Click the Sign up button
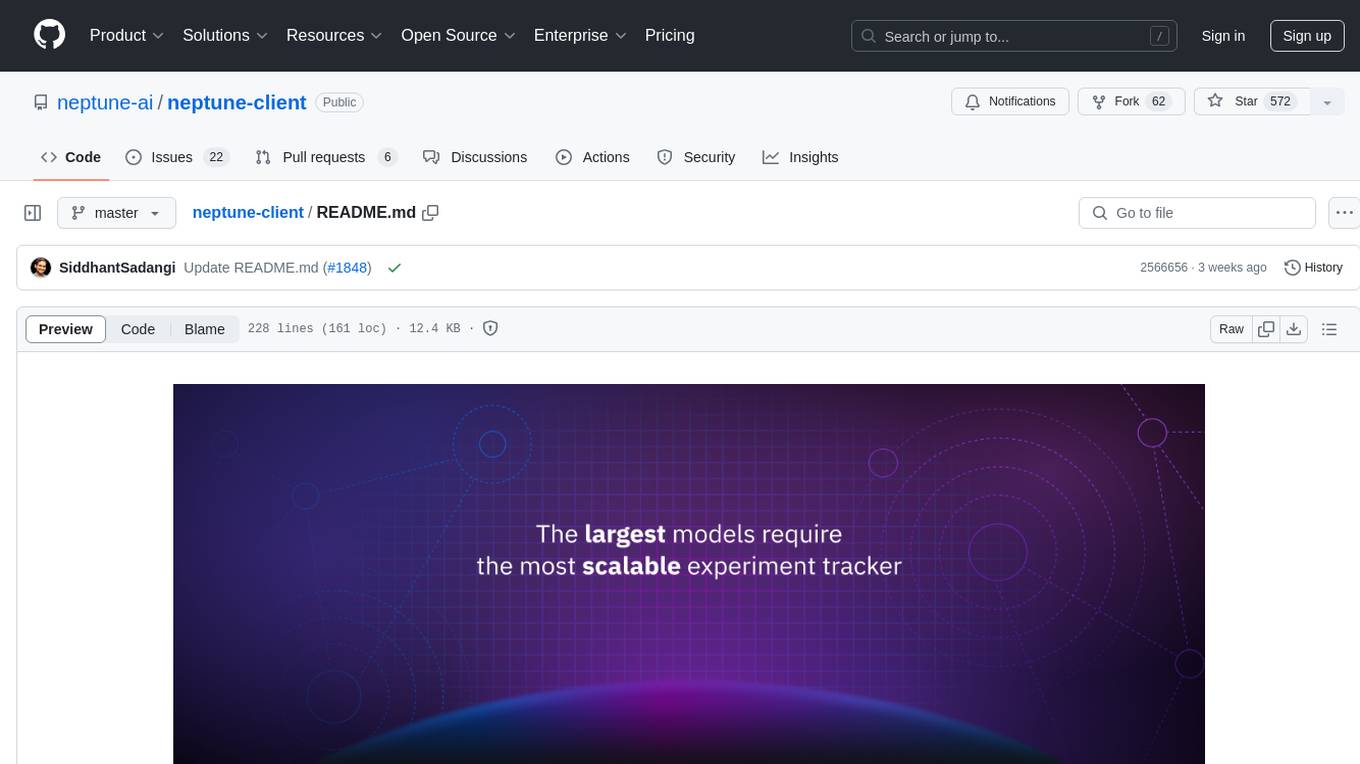 tap(1307, 36)
